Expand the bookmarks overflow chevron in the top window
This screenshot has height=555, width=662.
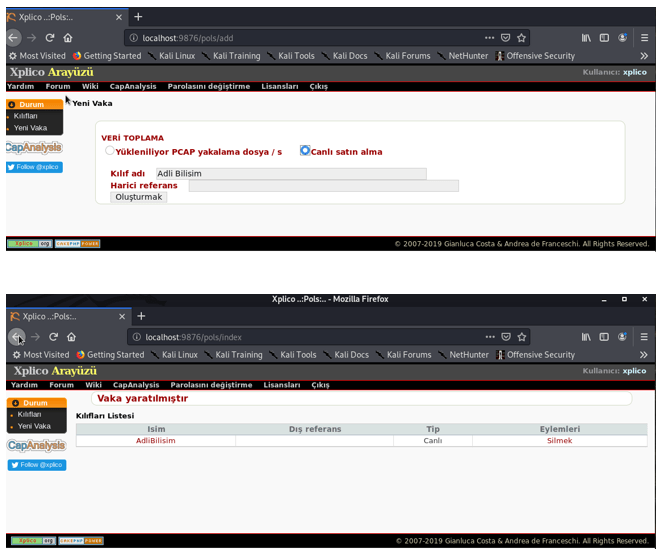point(643,56)
